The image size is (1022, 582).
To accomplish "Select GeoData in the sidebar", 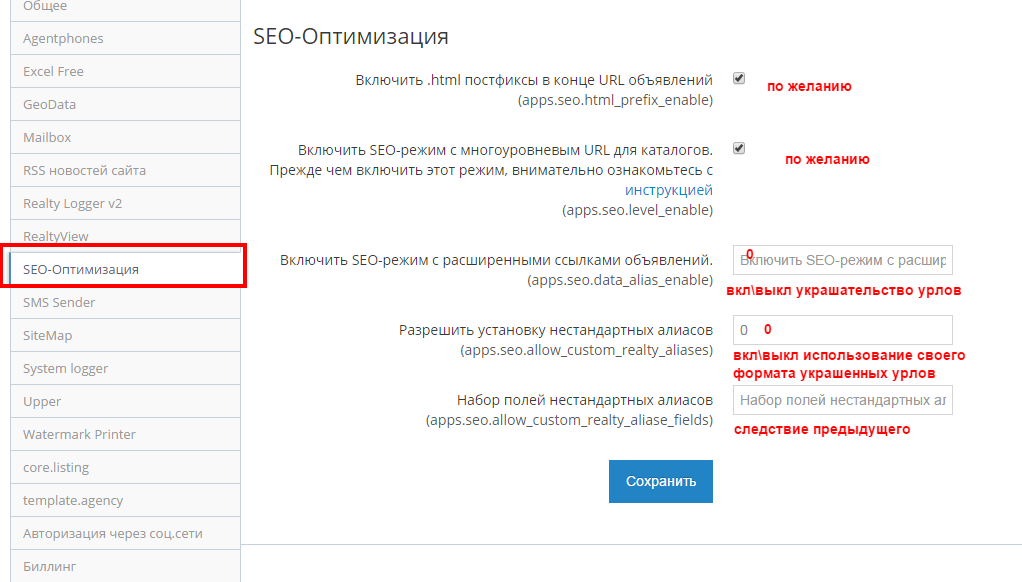I will tap(125, 104).
